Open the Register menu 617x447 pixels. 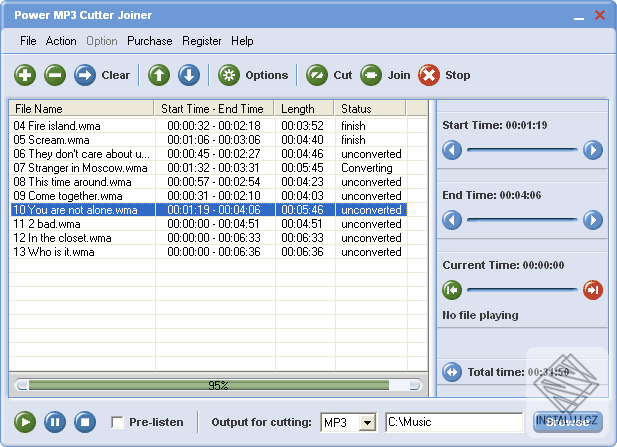[x=201, y=41]
